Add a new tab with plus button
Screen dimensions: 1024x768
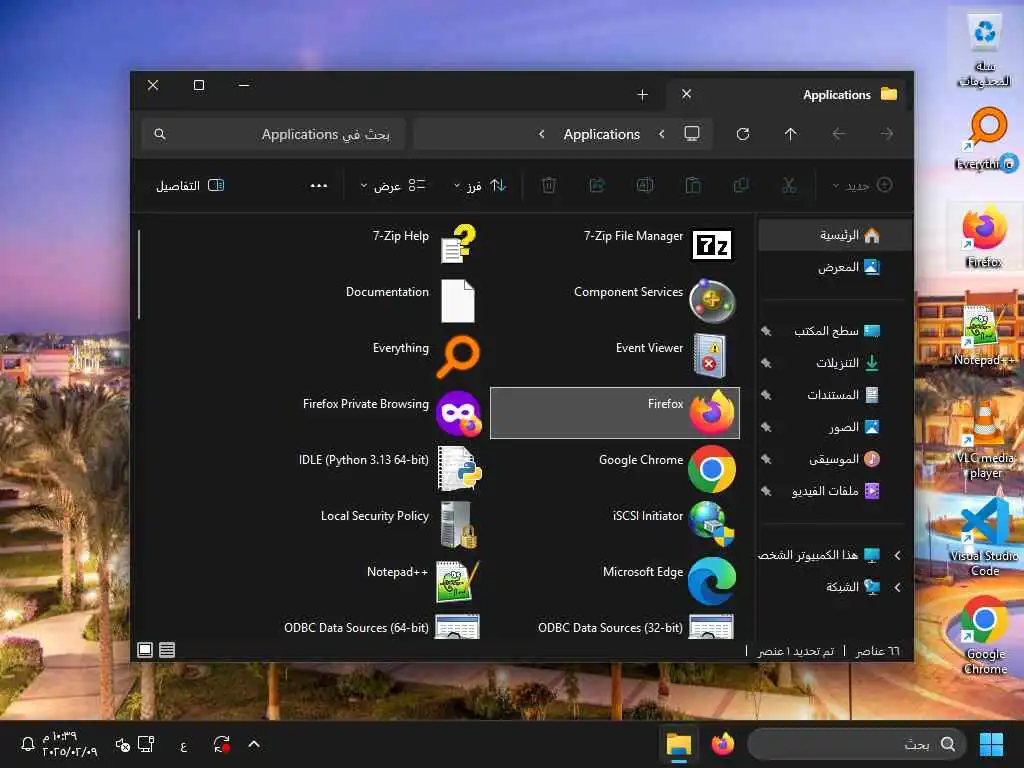click(643, 95)
